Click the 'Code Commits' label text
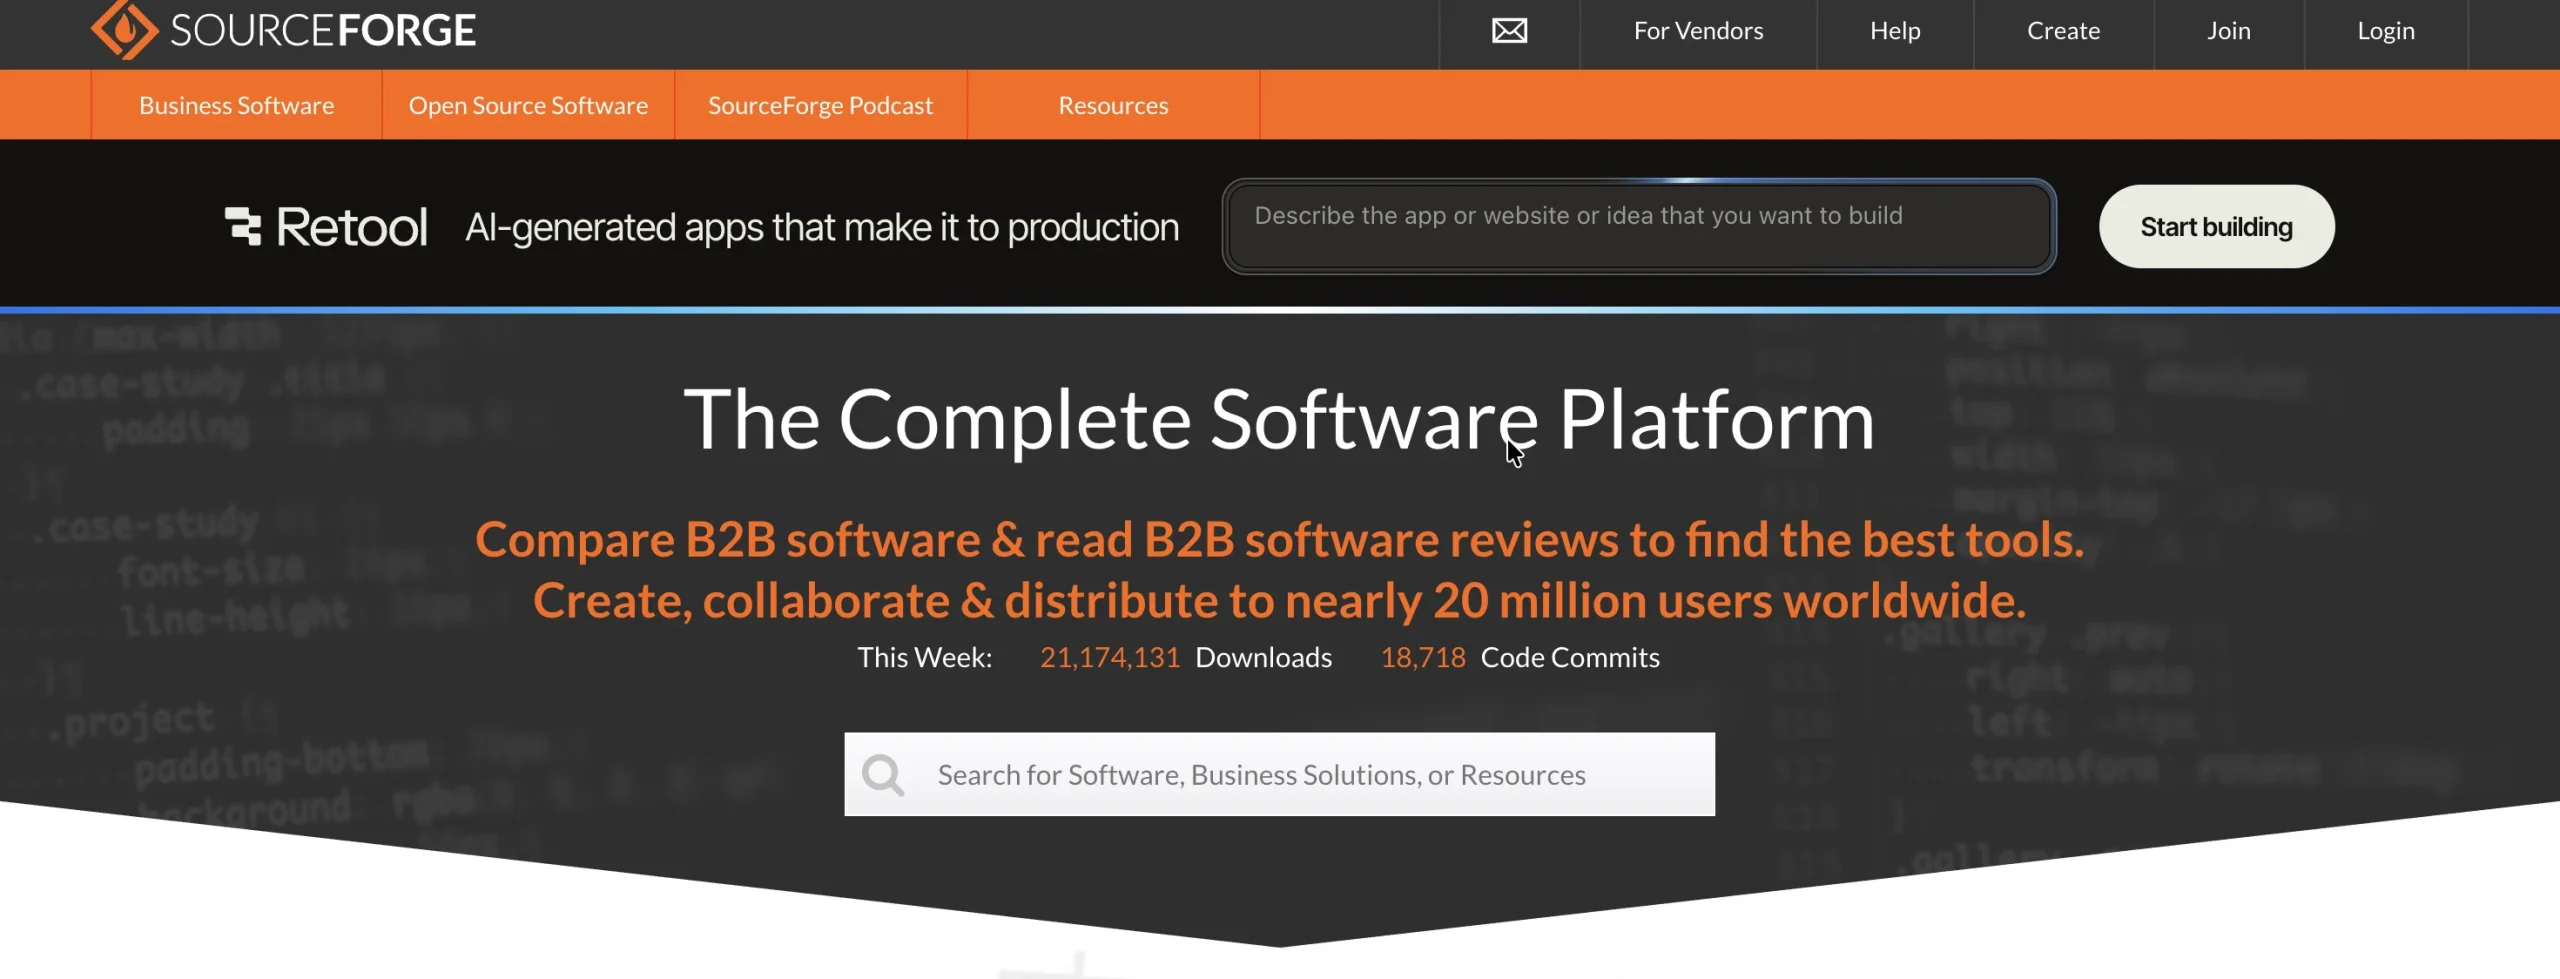Image resolution: width=2560 pixels, height=979 pixels. (x=1570, y=658)
